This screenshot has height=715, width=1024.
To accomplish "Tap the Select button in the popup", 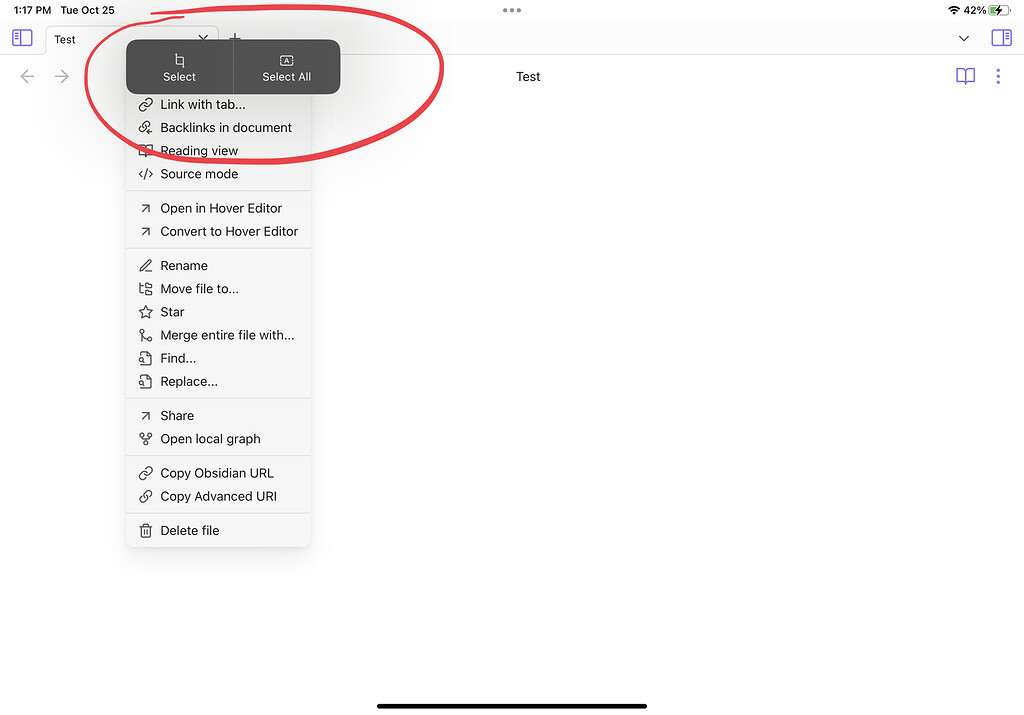I will (x=179, y=66).
